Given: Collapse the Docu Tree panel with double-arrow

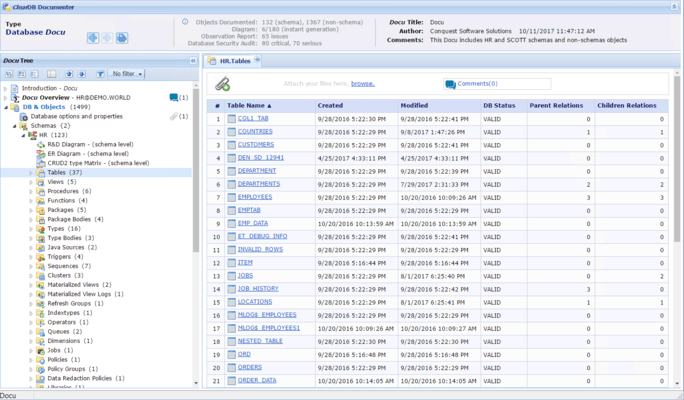Looking at the screenshot, I should point(193,60).
